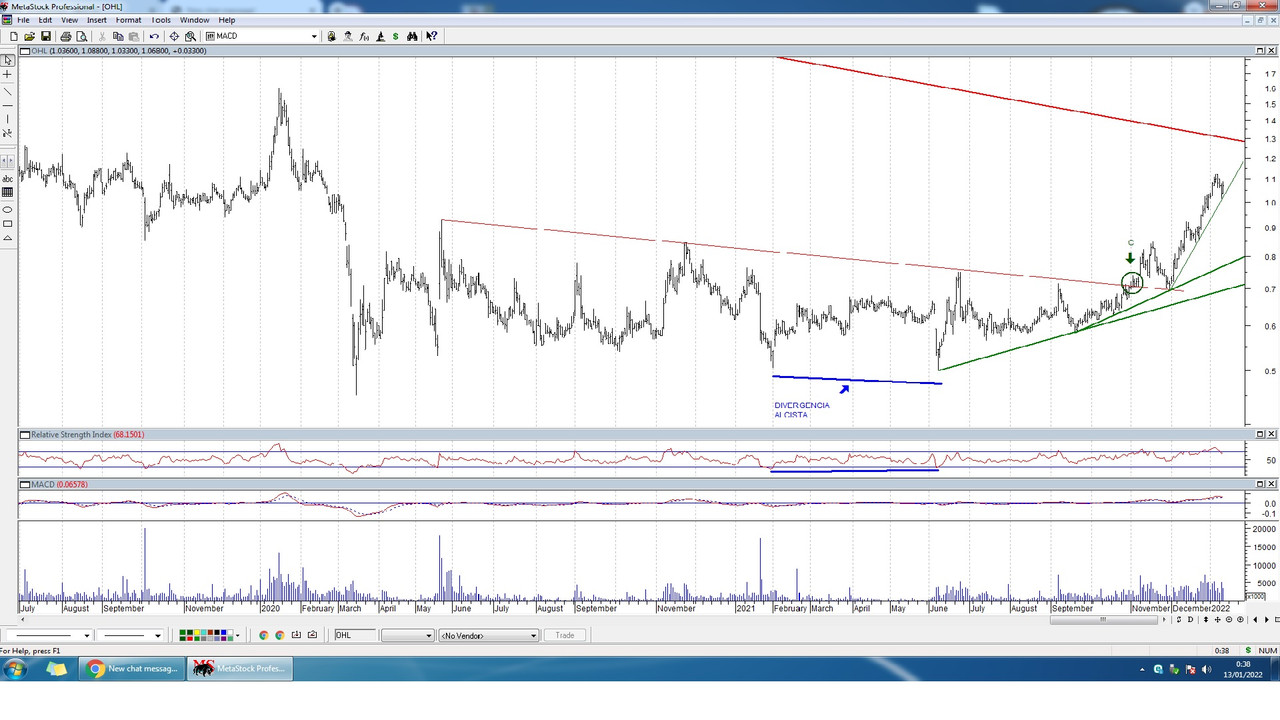Click the camera snapshot icon in bottom toolbar
This screenshot has width=1280, height=720.
312,635
